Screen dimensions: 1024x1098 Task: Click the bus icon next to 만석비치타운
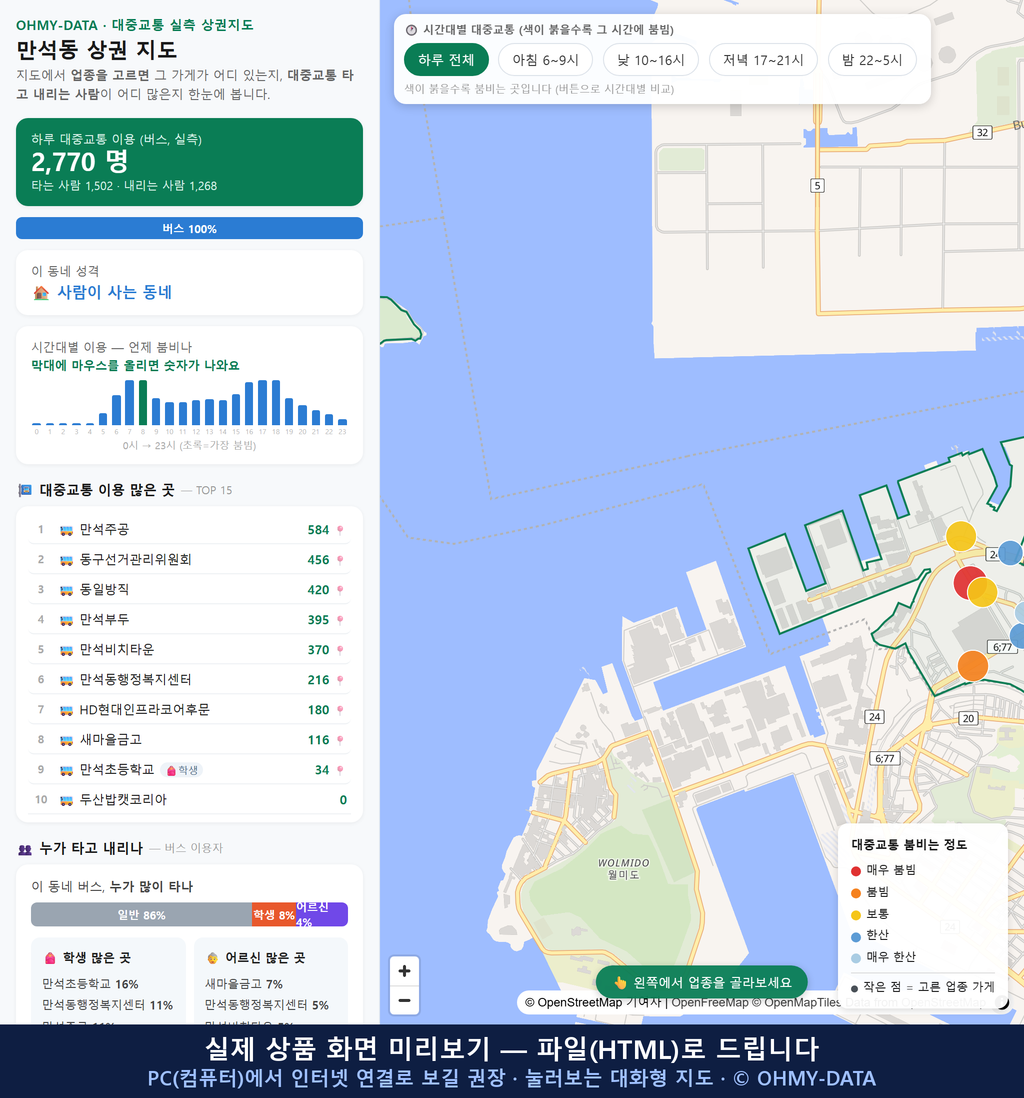pos(67,650)
